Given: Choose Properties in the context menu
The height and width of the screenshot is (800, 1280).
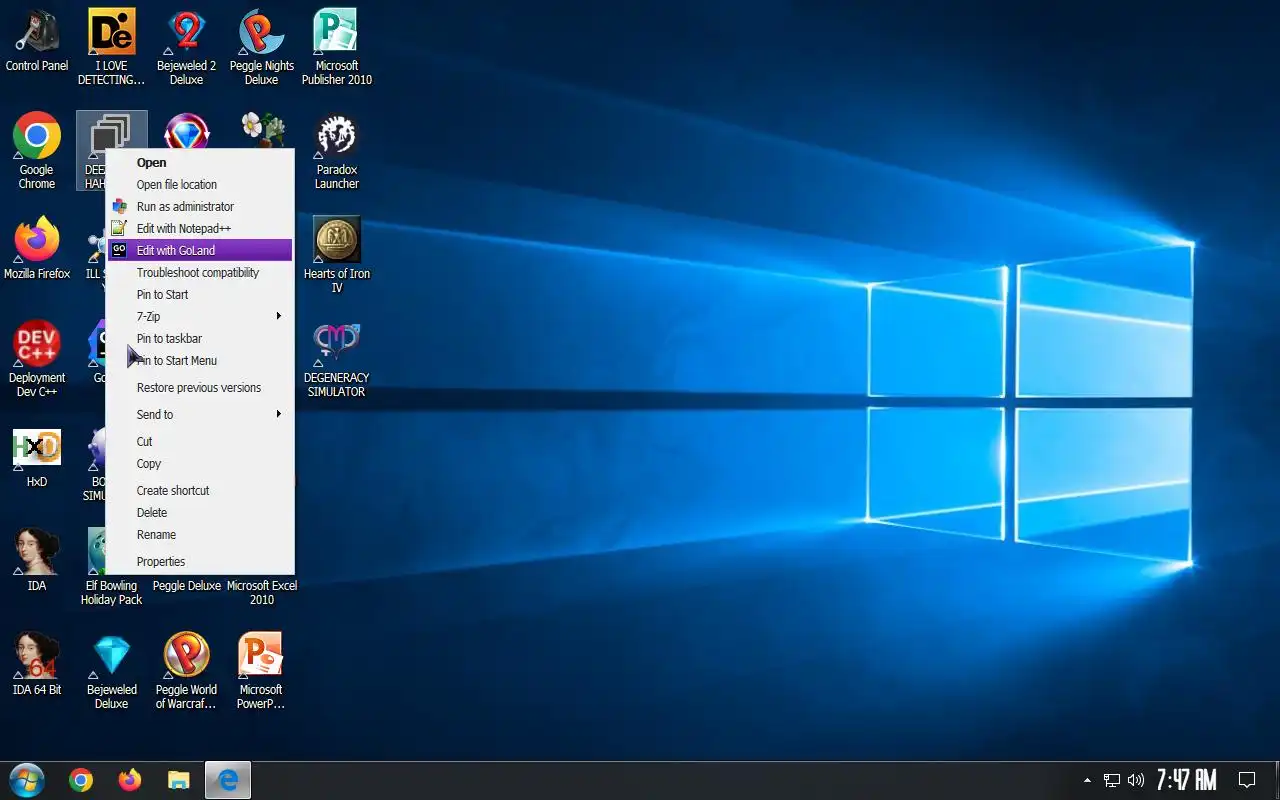Looking at the screenshot, I should tap(200, 562).
